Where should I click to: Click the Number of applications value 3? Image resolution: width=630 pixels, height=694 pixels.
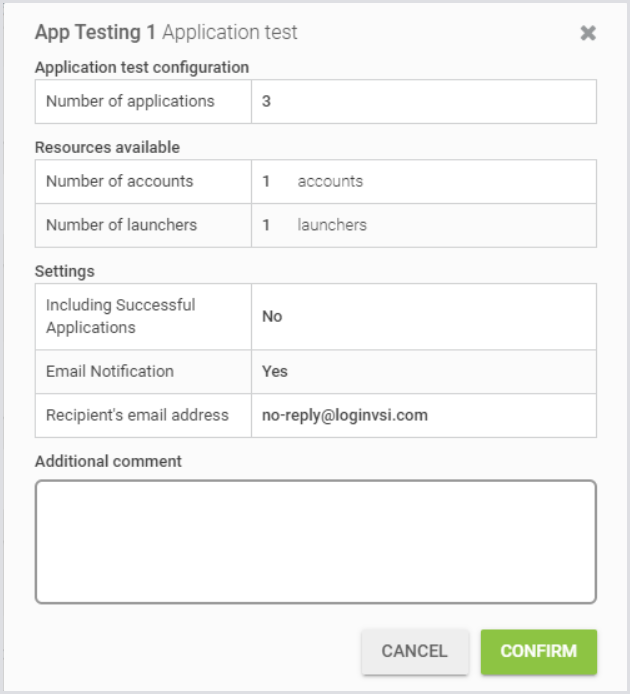267,101
